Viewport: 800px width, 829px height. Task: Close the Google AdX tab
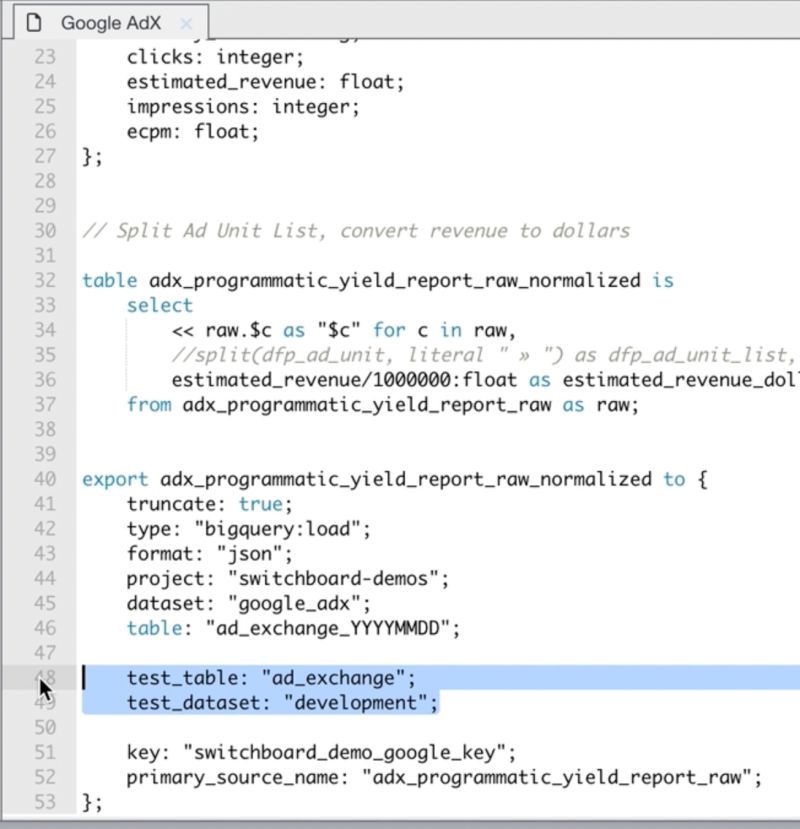[186, 21]
